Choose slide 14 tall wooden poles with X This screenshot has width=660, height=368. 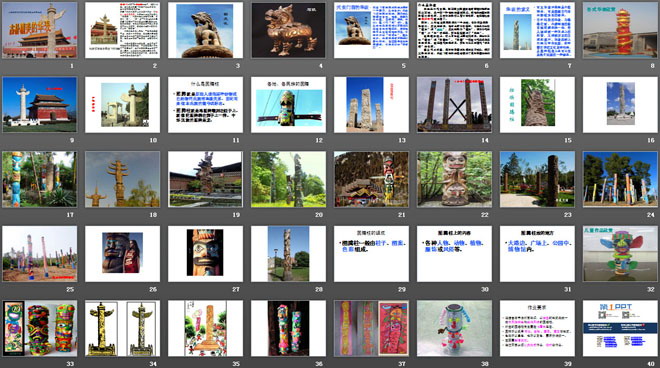(x=454, y=104)
